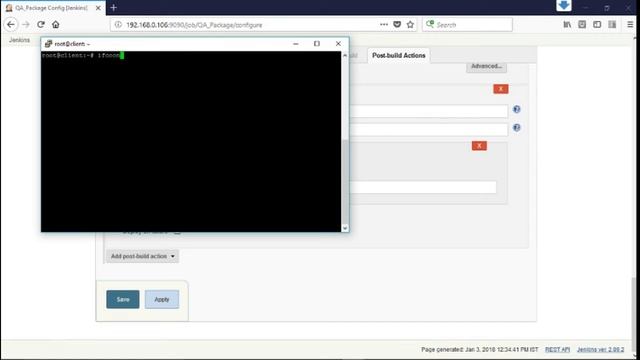Open Firefox Library icon
The image size is (640, 360).
(x=567, y=24)
